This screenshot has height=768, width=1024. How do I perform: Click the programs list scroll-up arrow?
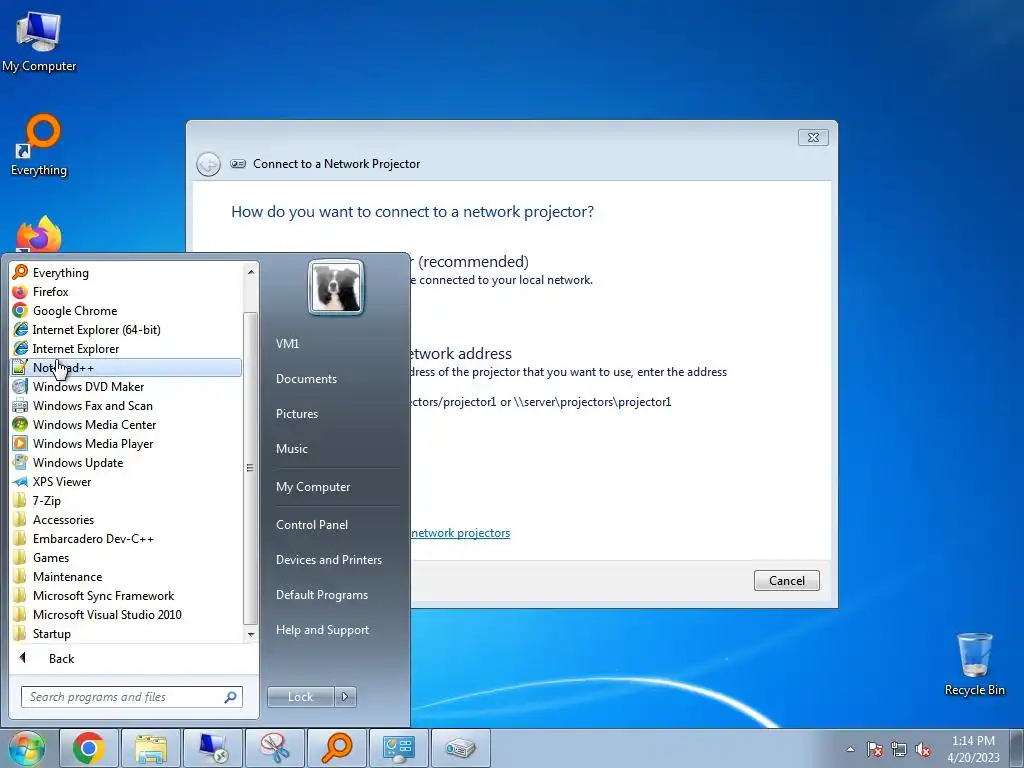pos(251,271)
